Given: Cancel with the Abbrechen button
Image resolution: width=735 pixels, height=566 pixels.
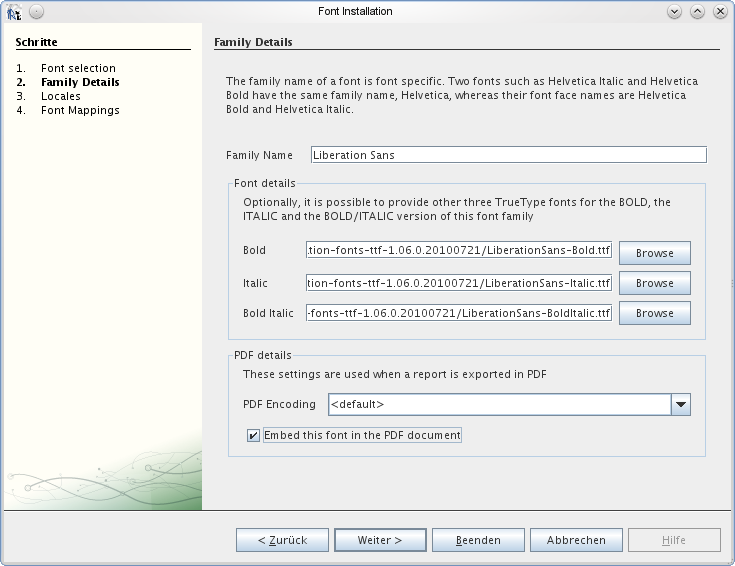Looking at the screenshot, I should click(576, 540).
